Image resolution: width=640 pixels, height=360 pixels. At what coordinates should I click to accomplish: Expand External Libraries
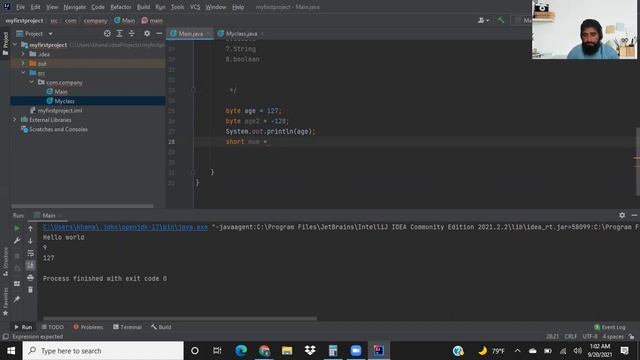pyautogui.click(x=15, y=120)
